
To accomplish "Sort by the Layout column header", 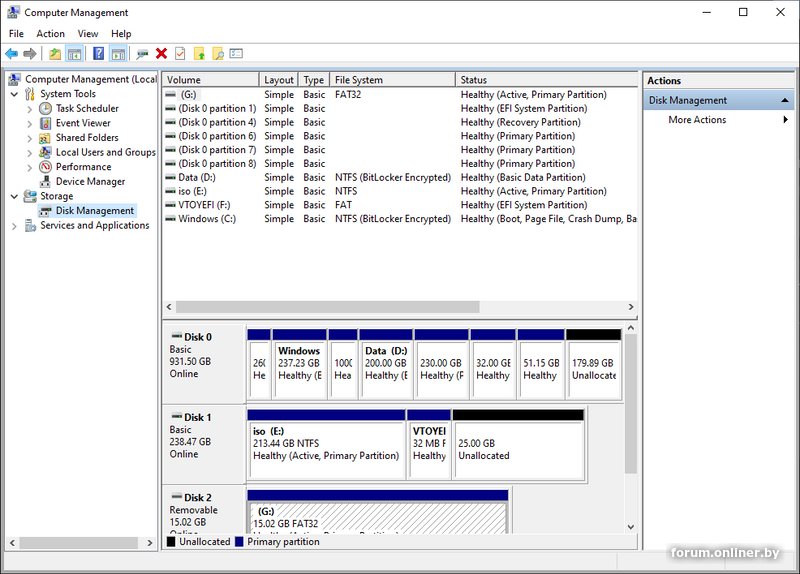I will click(x=279, y=80).
